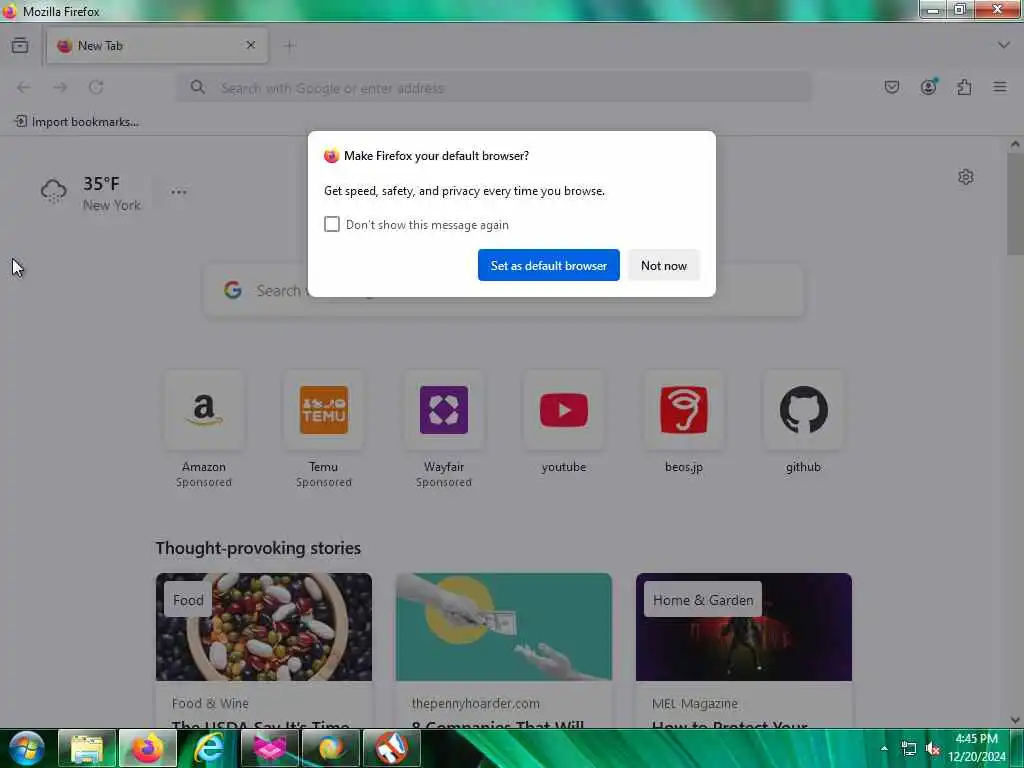Screen dimensions: 1024x768
Task: Go back with the back arrow
Action: [x=24, y=88]
